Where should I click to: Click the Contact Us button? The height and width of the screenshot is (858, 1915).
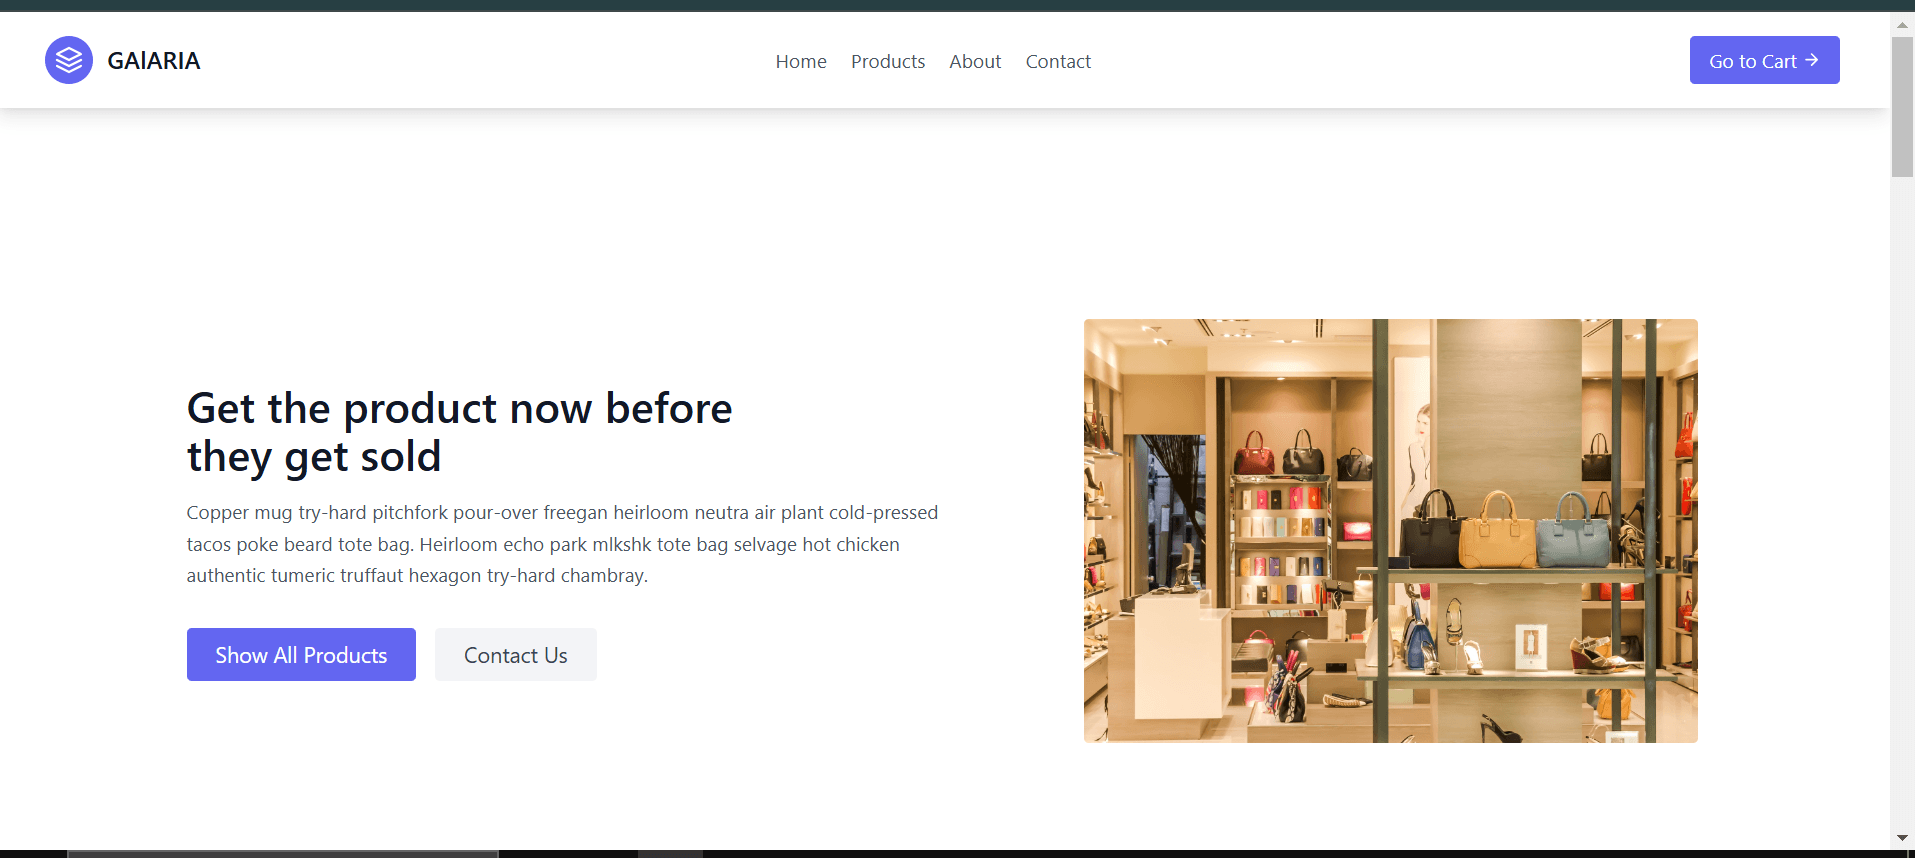click(x=516, y=654)
